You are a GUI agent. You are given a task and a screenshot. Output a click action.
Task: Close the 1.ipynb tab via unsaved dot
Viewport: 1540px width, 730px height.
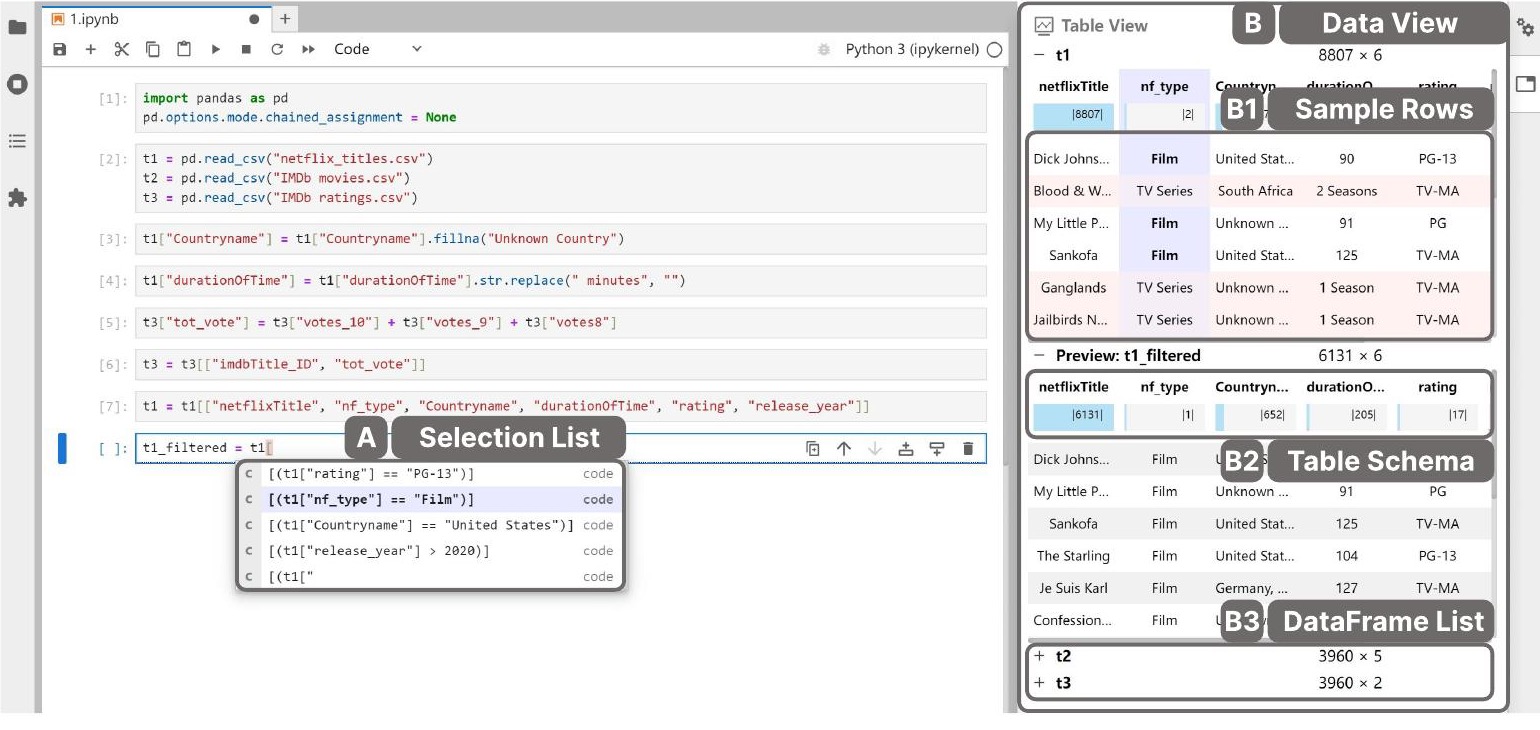[254, 18]
